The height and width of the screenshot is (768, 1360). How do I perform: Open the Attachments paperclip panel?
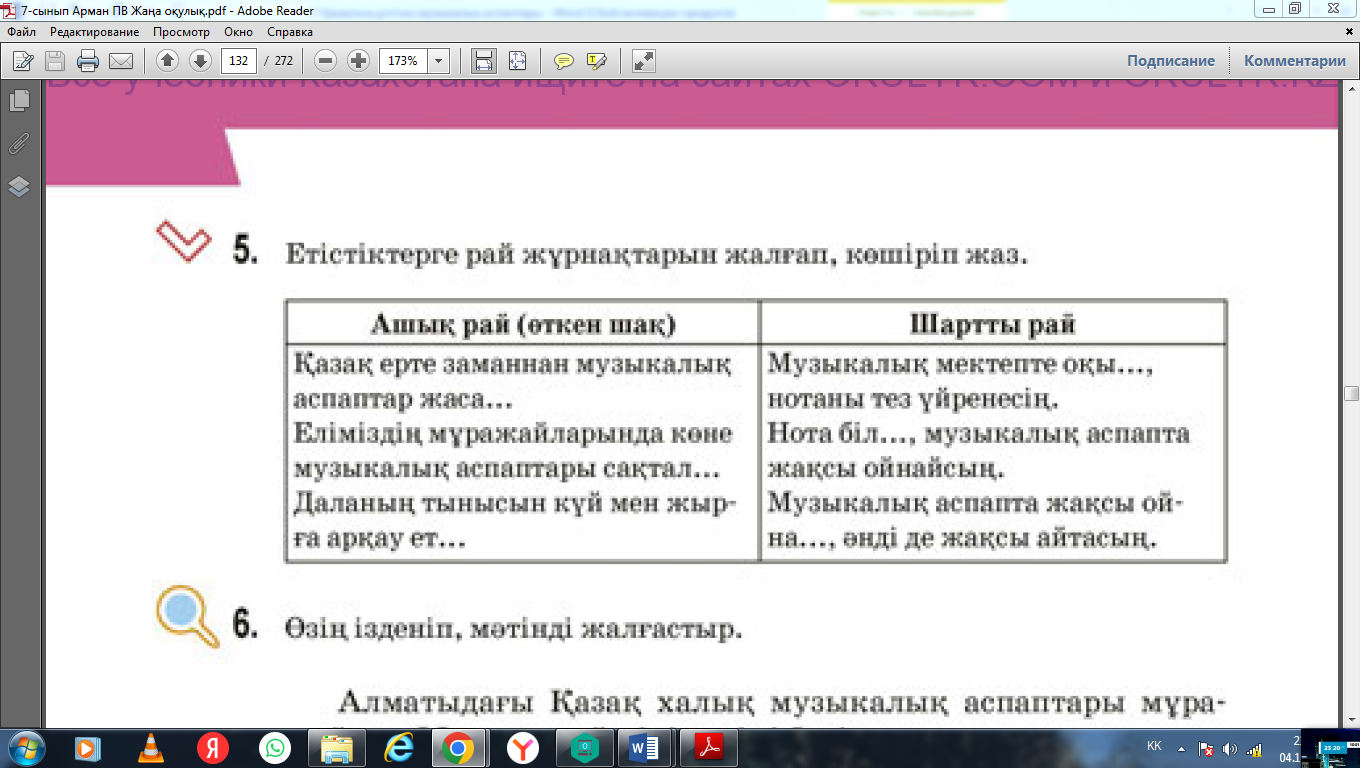[x=19, y=144]
